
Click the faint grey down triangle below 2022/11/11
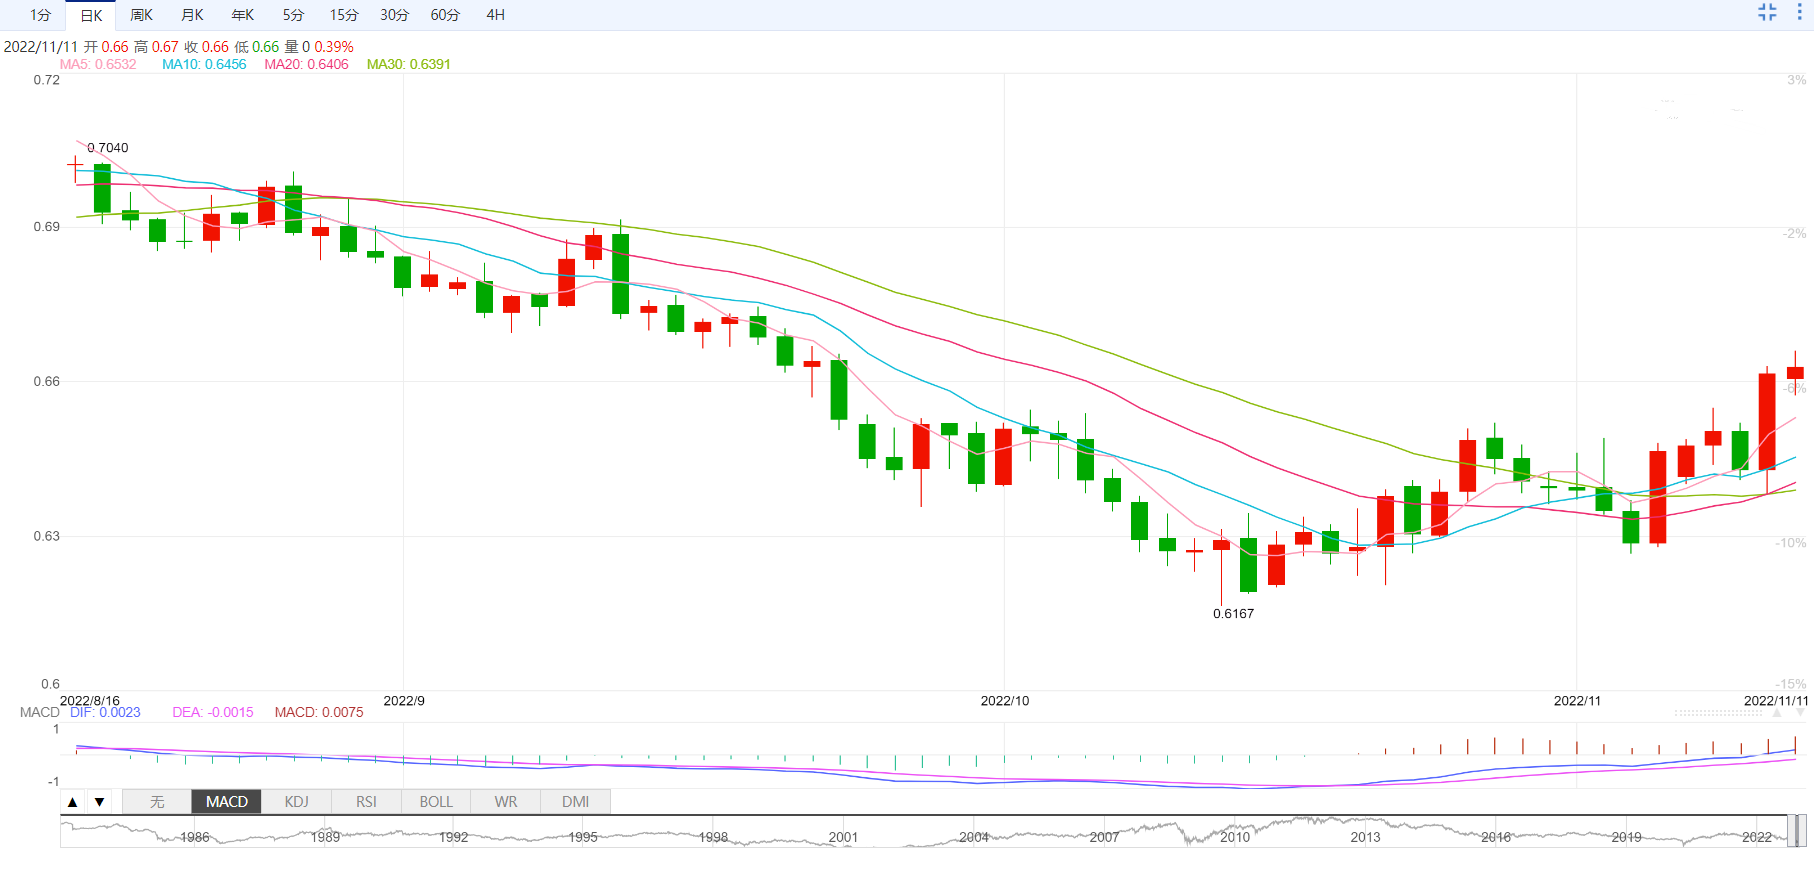click(1801, 713)
